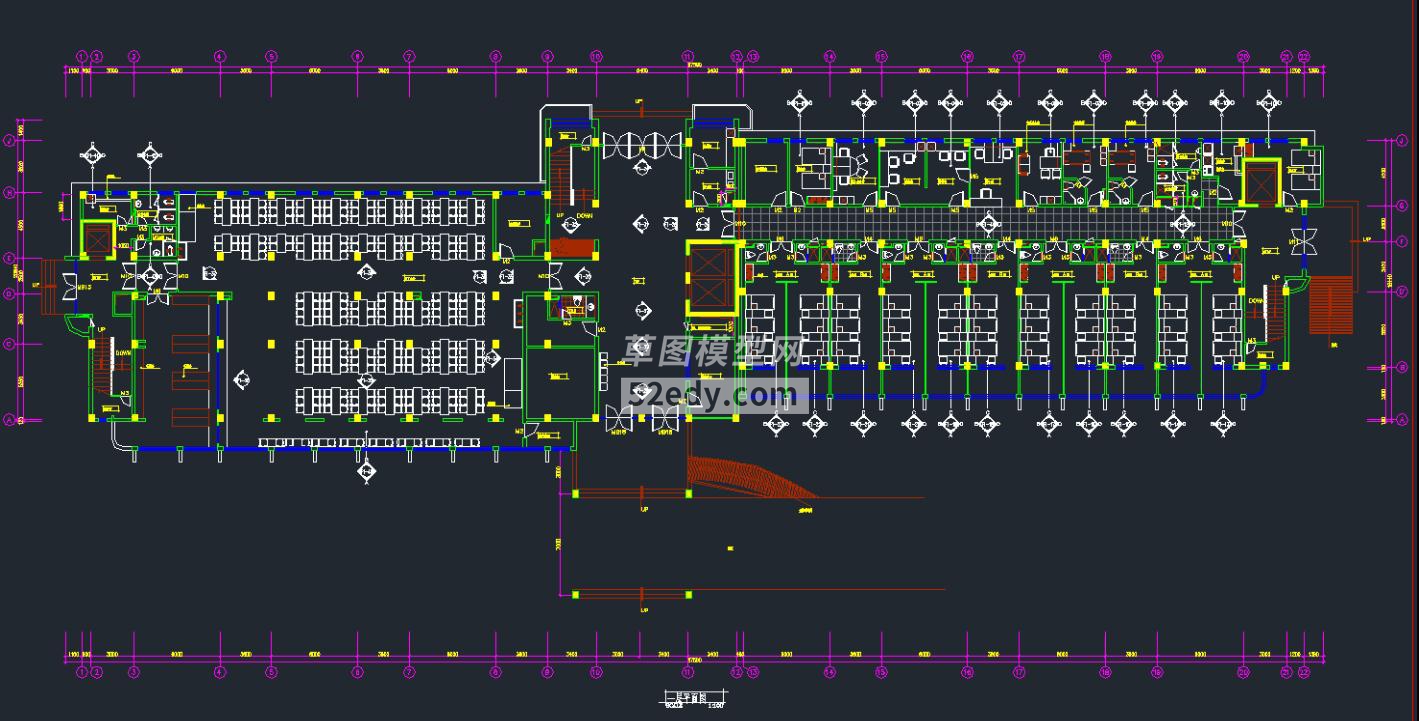Select axis bubble 7 below the plan
1419x721 pixels.
pos(409,673)
